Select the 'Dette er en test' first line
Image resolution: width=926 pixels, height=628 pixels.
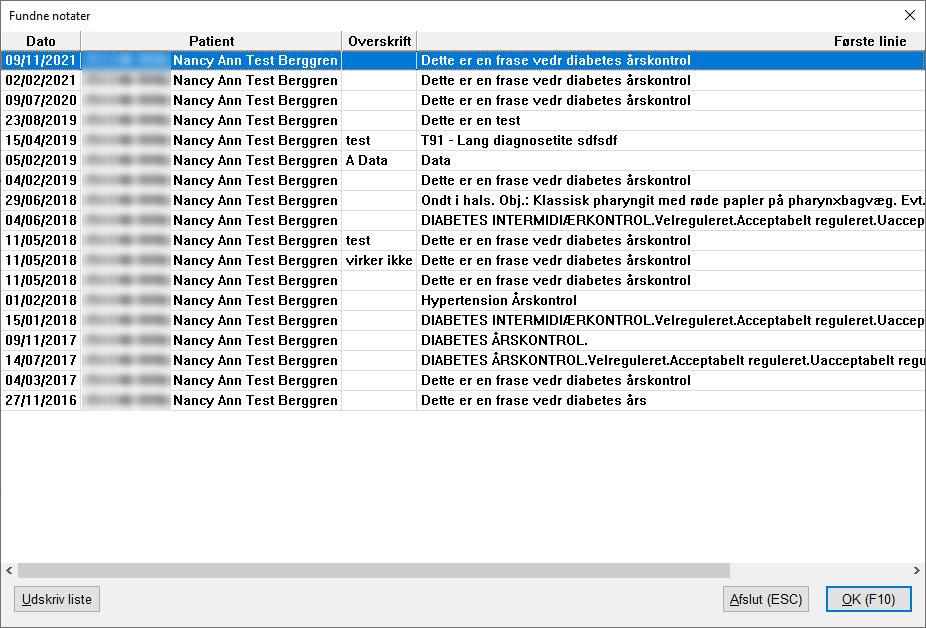coord(471,121)
